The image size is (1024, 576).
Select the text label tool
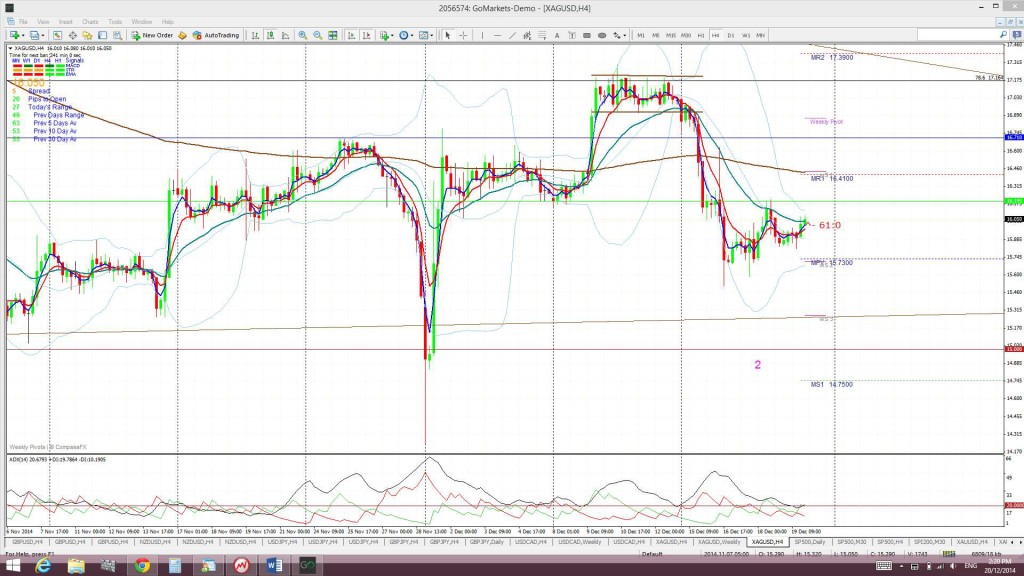click(x=572, y=35)
